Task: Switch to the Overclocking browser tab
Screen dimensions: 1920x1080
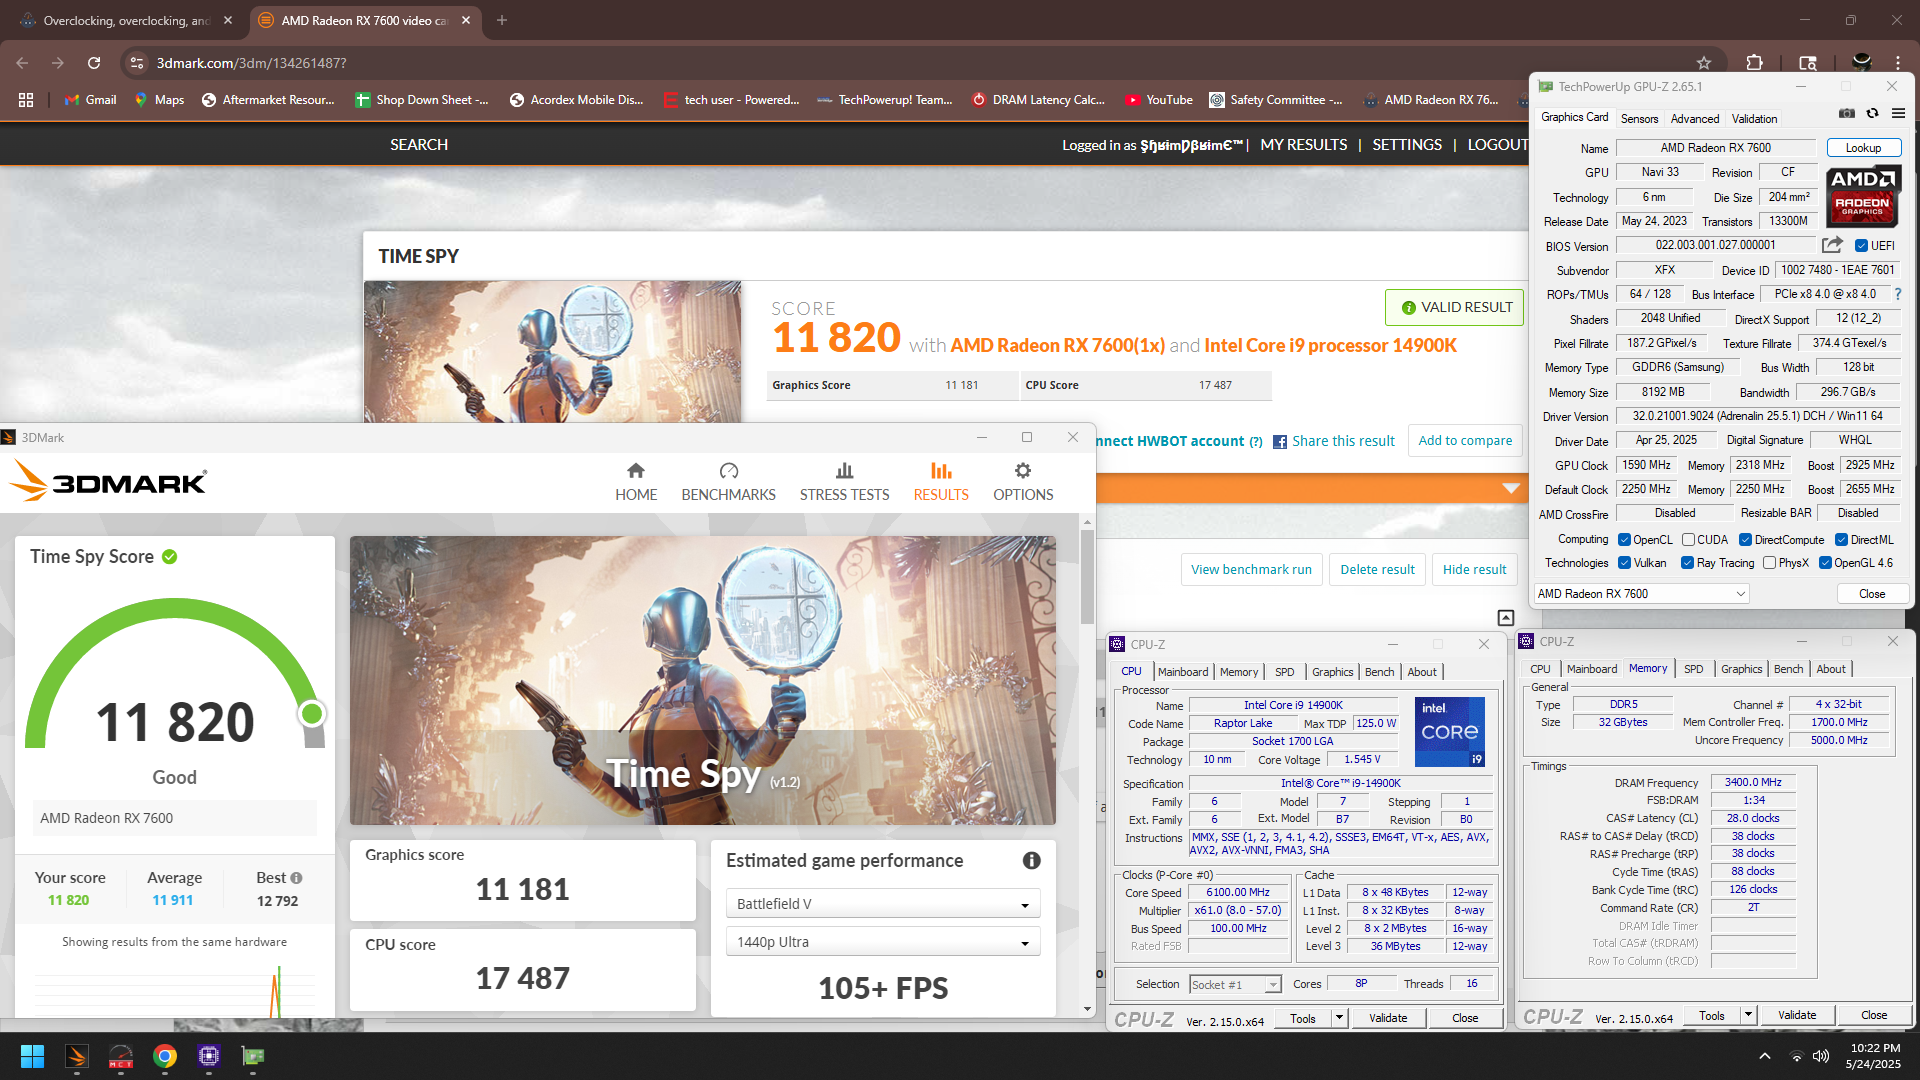Action: pyautogui.click(x=127, y=20)
